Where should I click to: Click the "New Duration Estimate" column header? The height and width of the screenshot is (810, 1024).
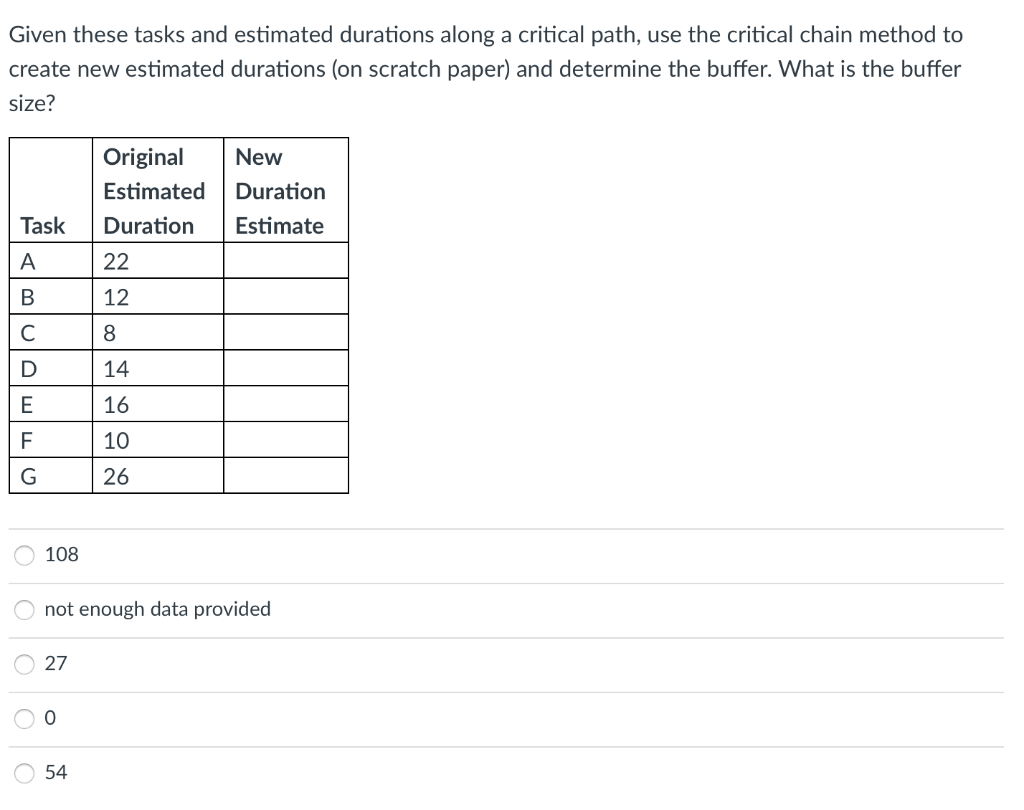[283, 190]
